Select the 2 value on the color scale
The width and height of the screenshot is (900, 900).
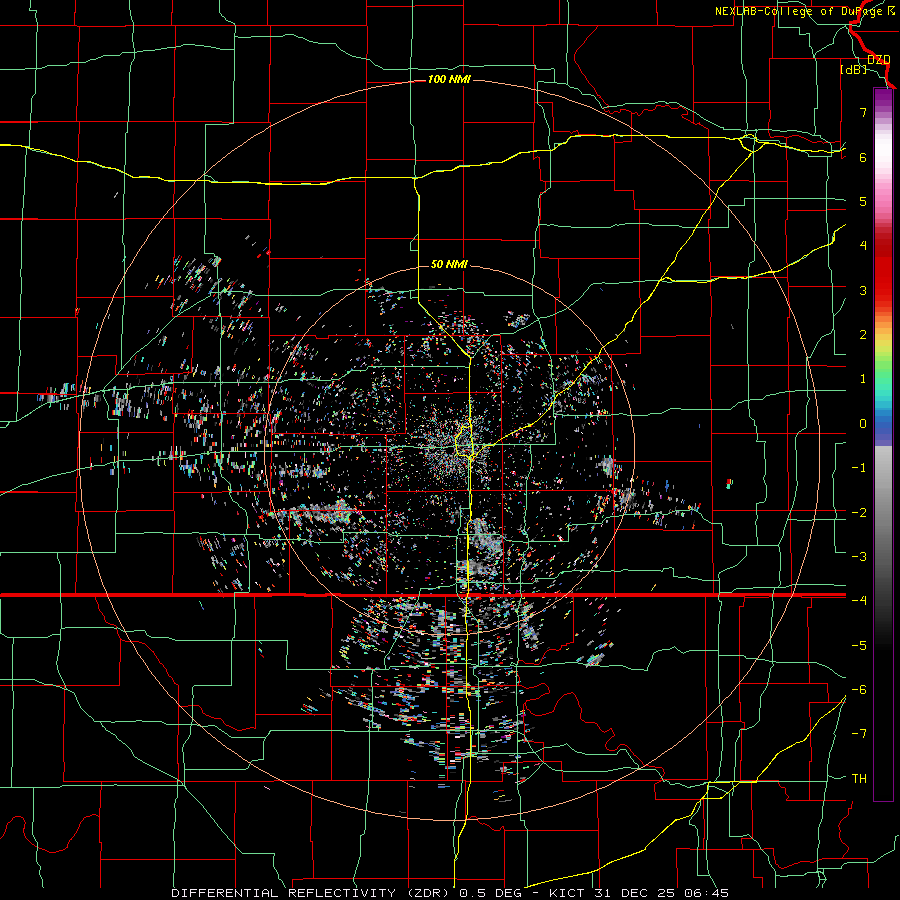click(863, 335)
